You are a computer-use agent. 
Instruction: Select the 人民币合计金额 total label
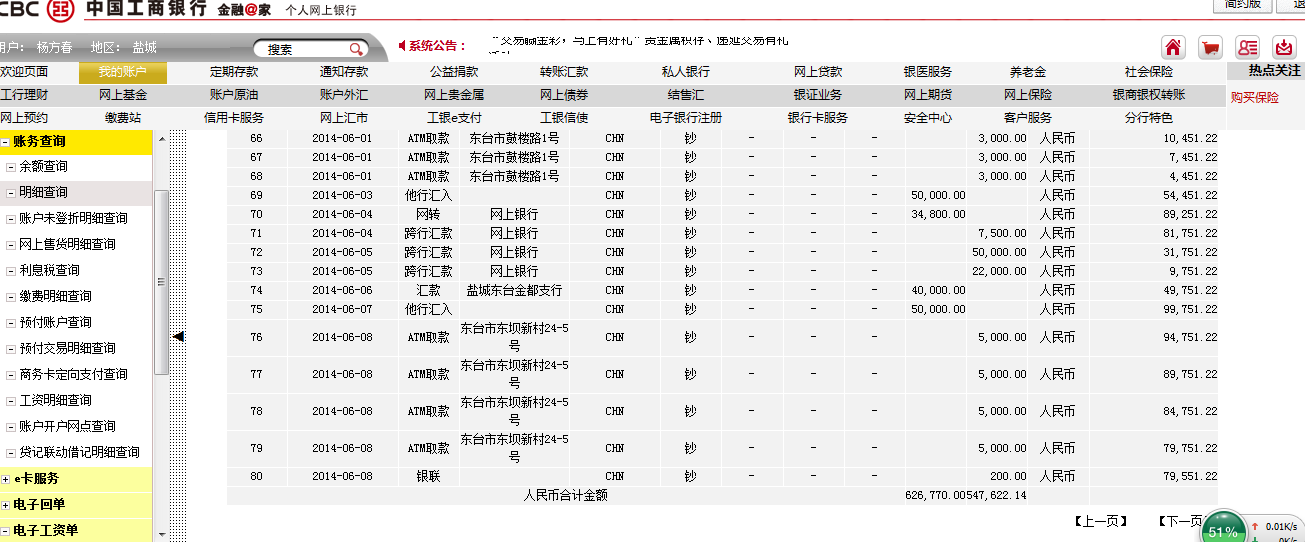(566, 495)
